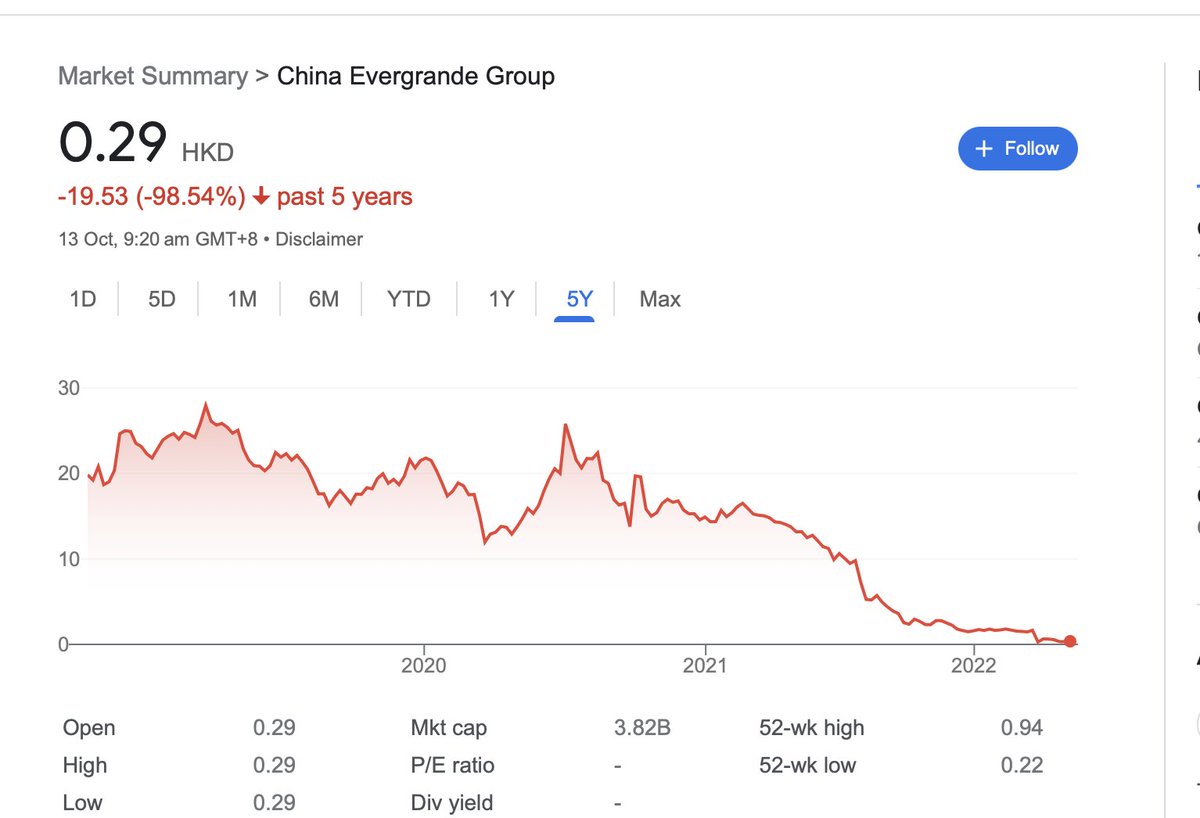Click the plus icon on Follow
The width and height of the screenshot is (1200, 818).
pos(984,148)
